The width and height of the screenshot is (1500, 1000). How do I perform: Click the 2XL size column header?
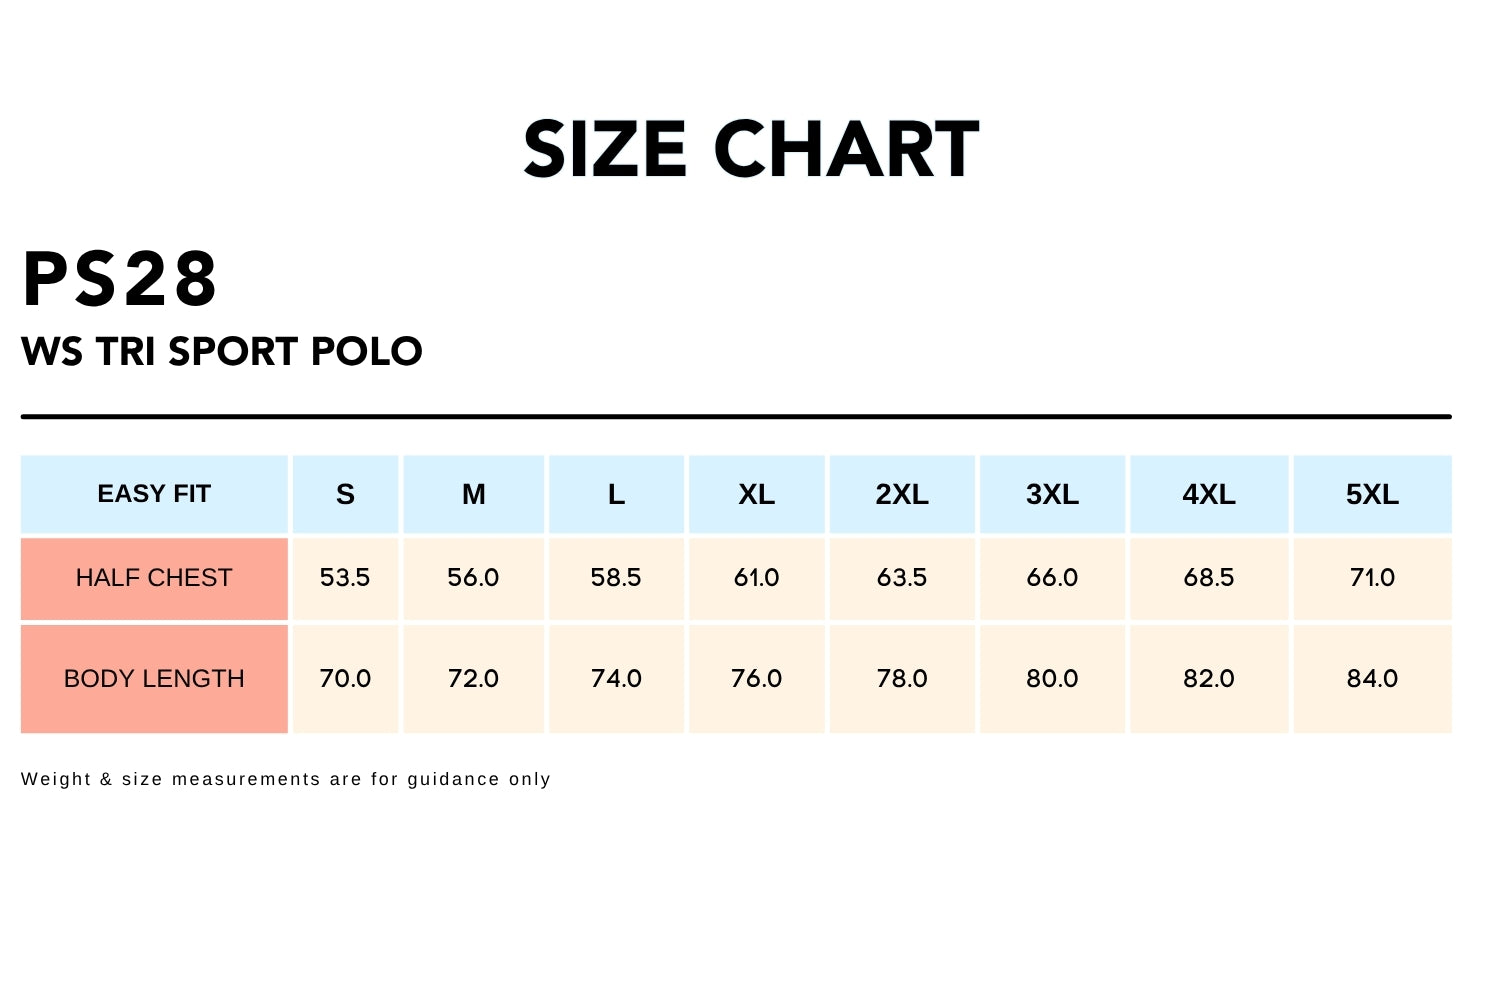pyautogui.click(x=902, y=494)
